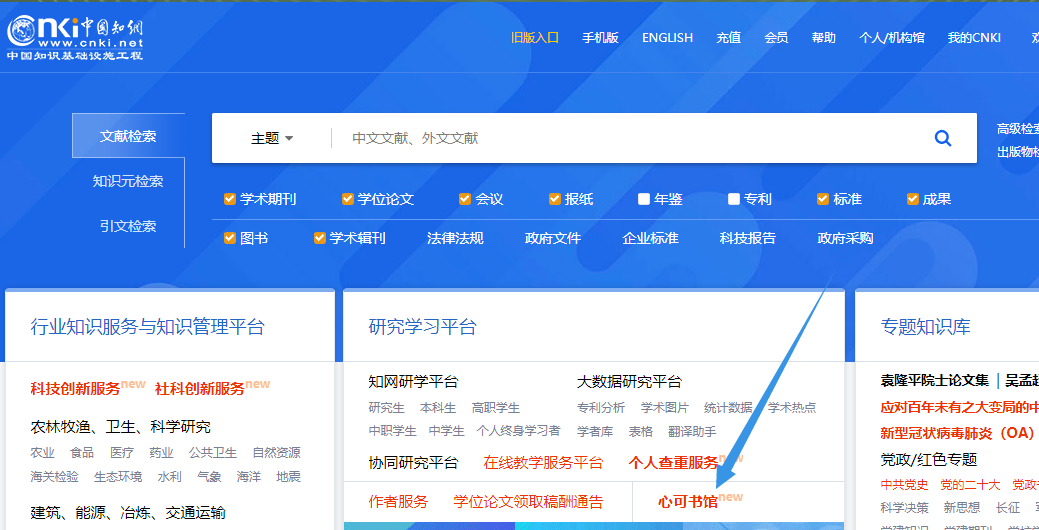
Task: Click the CNKI logo
Action: click(75, 37)
